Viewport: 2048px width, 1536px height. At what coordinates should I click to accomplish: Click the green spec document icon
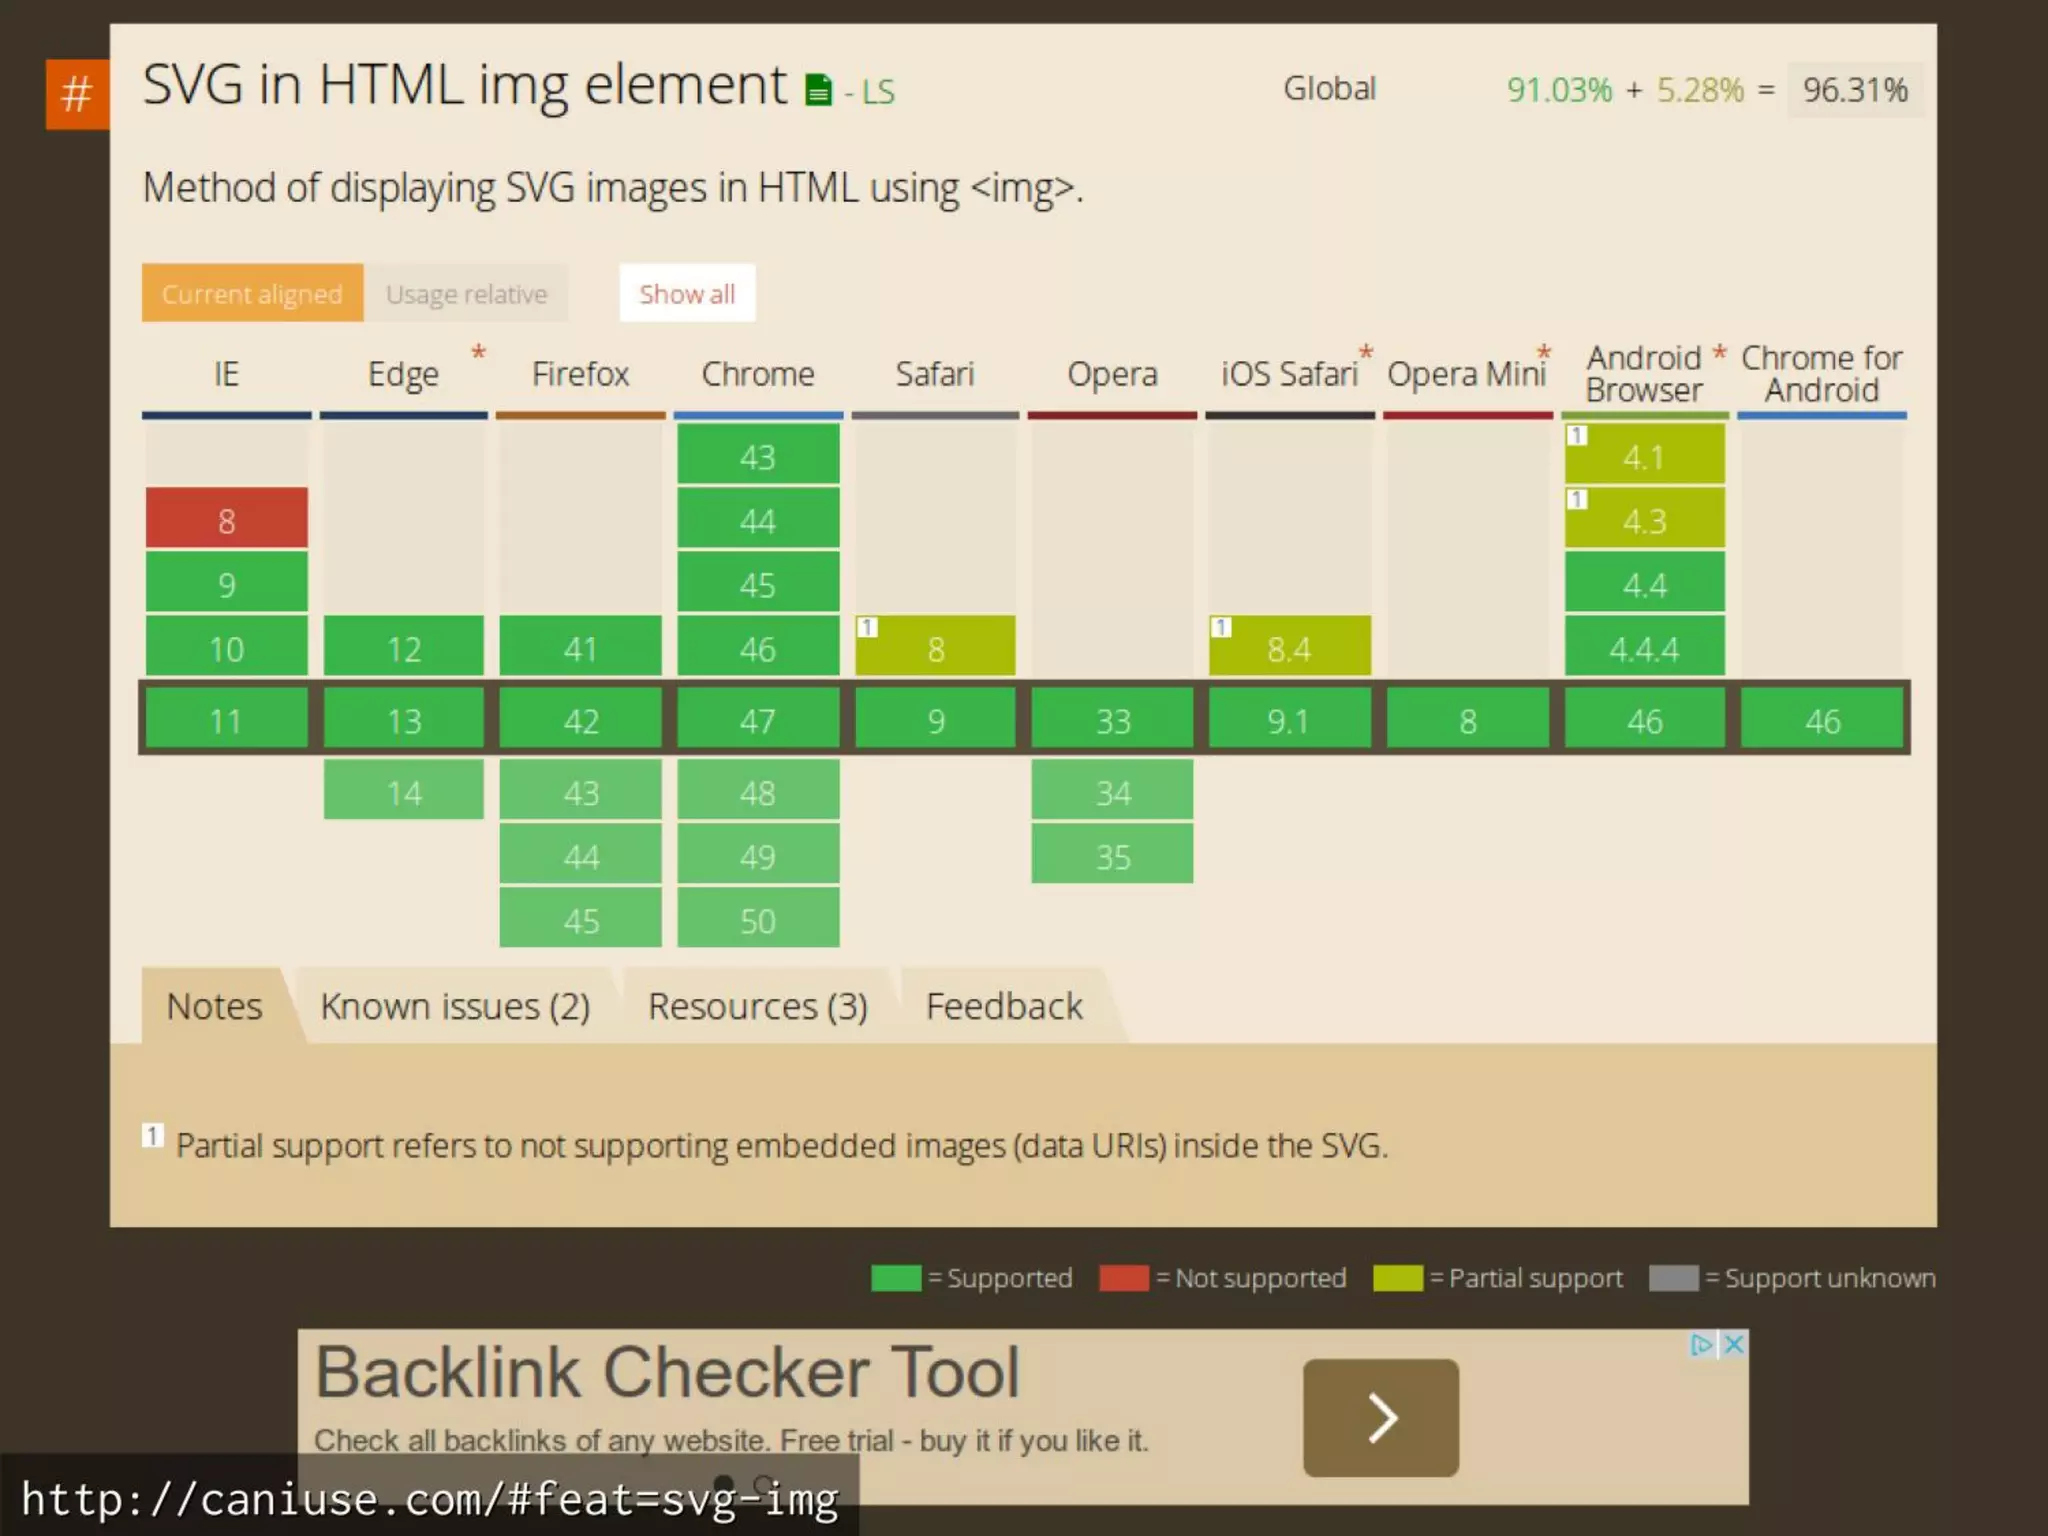[x=818, y=90]
